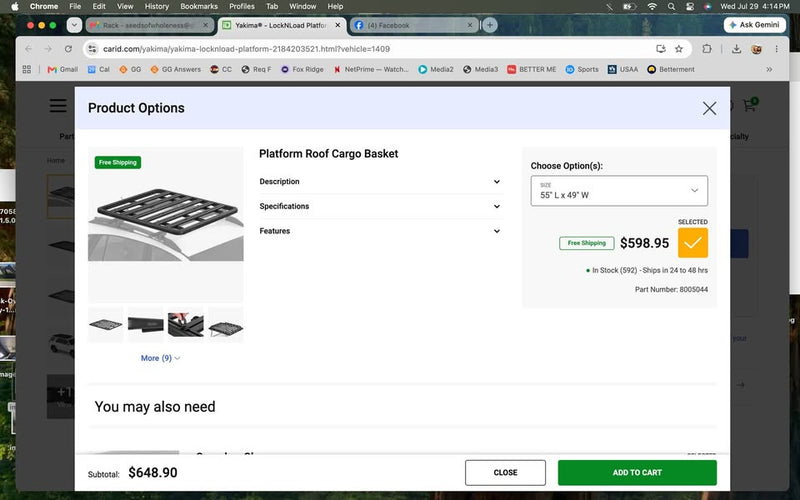
Task: Open the Chrome extensions puzzle icon
Action: click(707, 49)
